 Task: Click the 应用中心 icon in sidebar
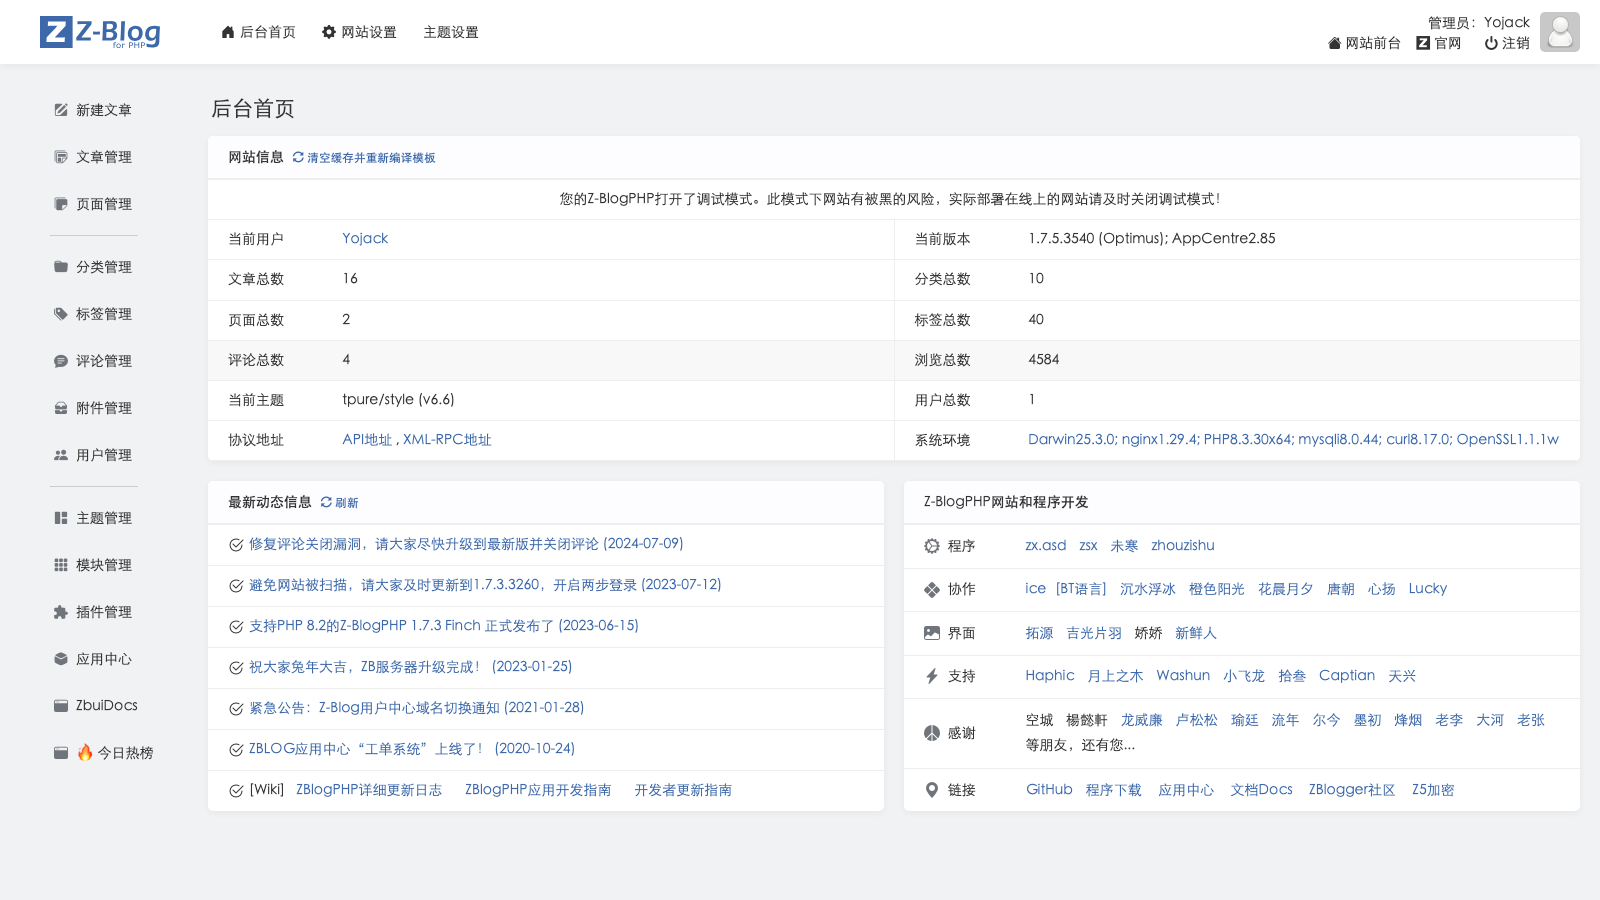(x=61, y=659)
